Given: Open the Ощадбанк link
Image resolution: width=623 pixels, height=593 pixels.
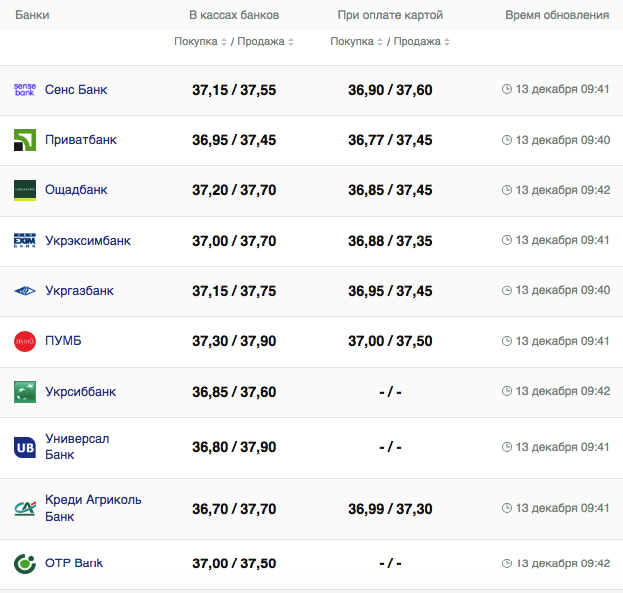Looking at the screenshot, I should (x=76, y=190).
